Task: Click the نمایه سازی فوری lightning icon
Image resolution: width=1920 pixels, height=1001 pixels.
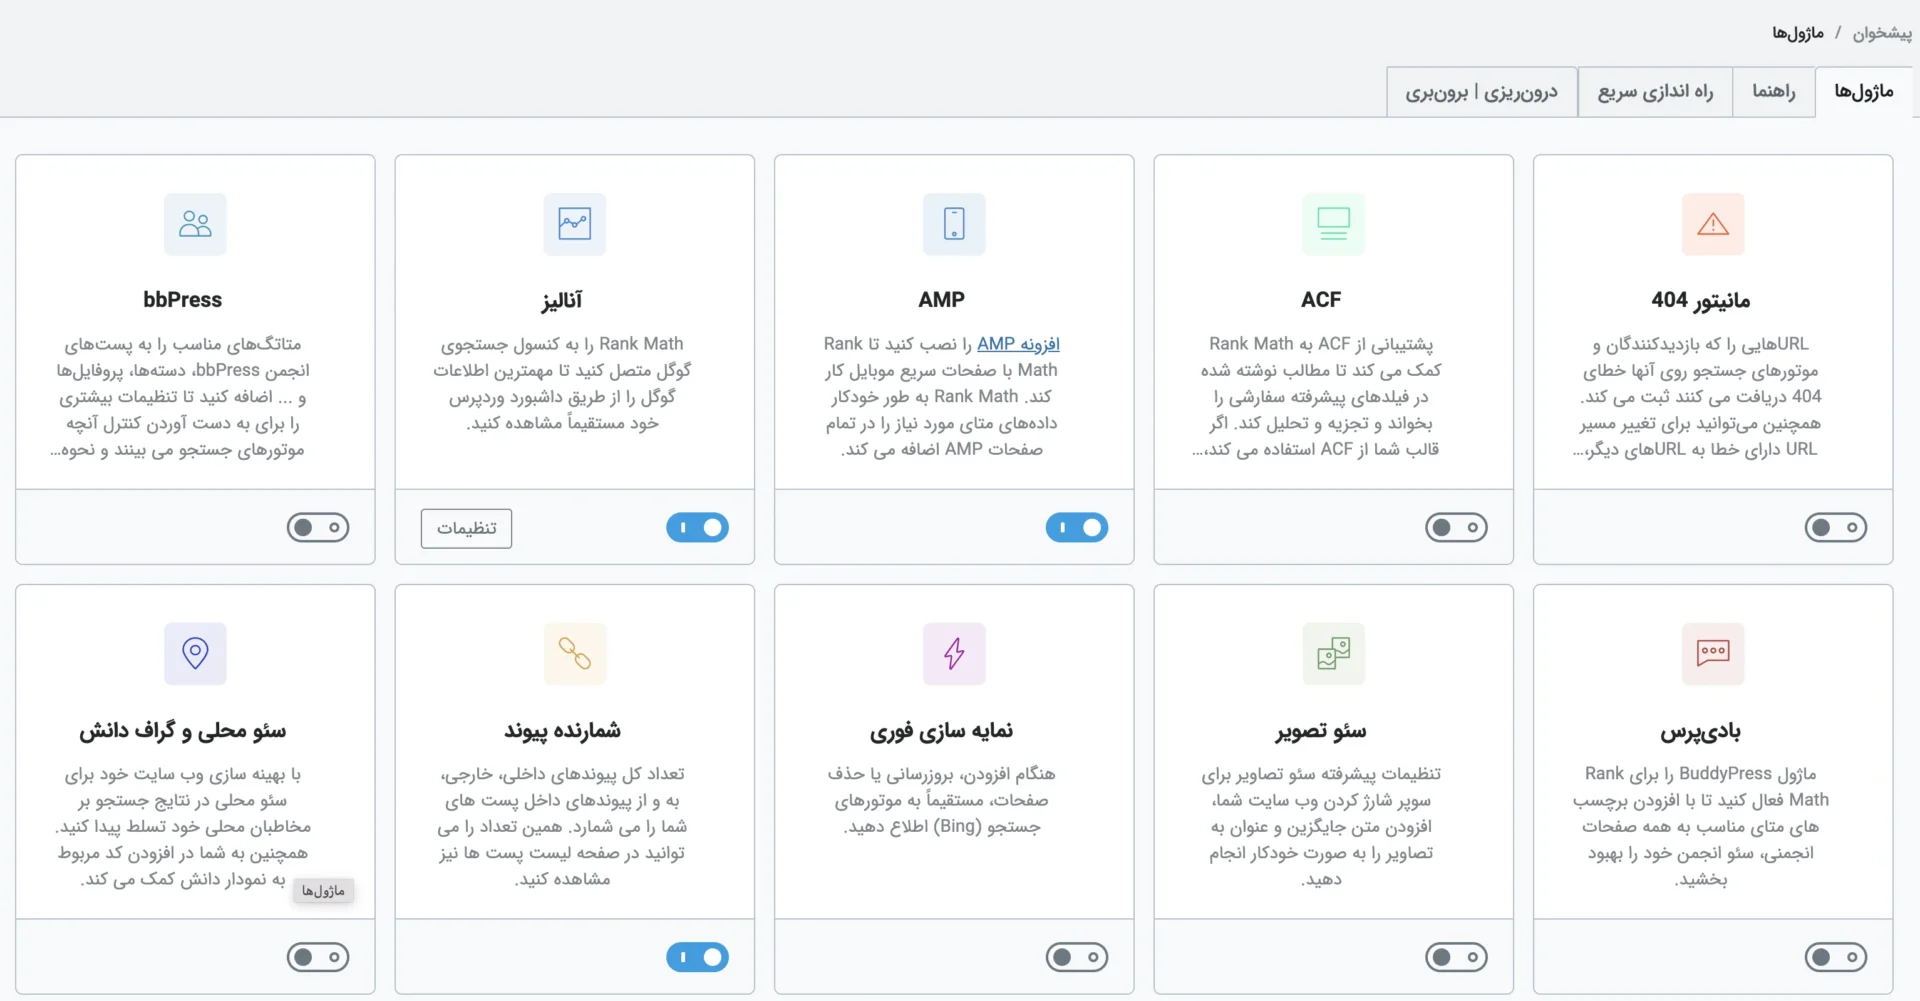Action: point(953,654)
